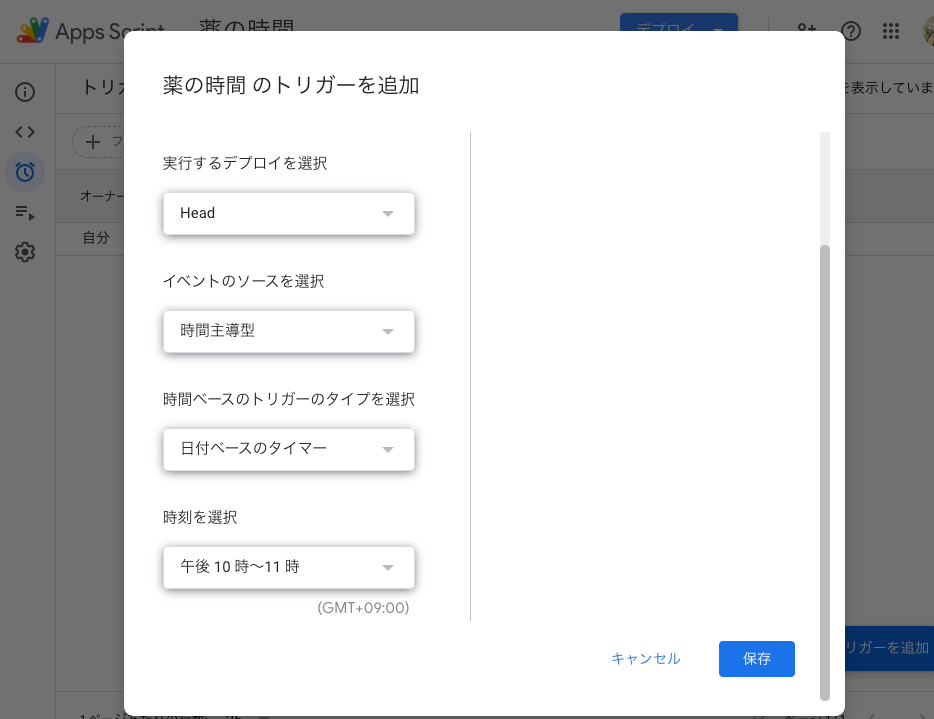Open Project Settings gear icon
The image size is (934, 719).
tap(25, 252)
